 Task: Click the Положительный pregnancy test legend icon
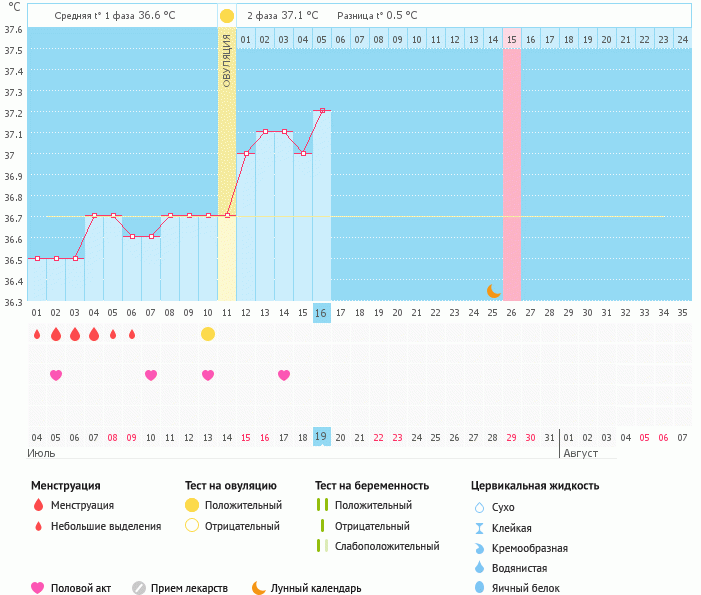point(322,506)
